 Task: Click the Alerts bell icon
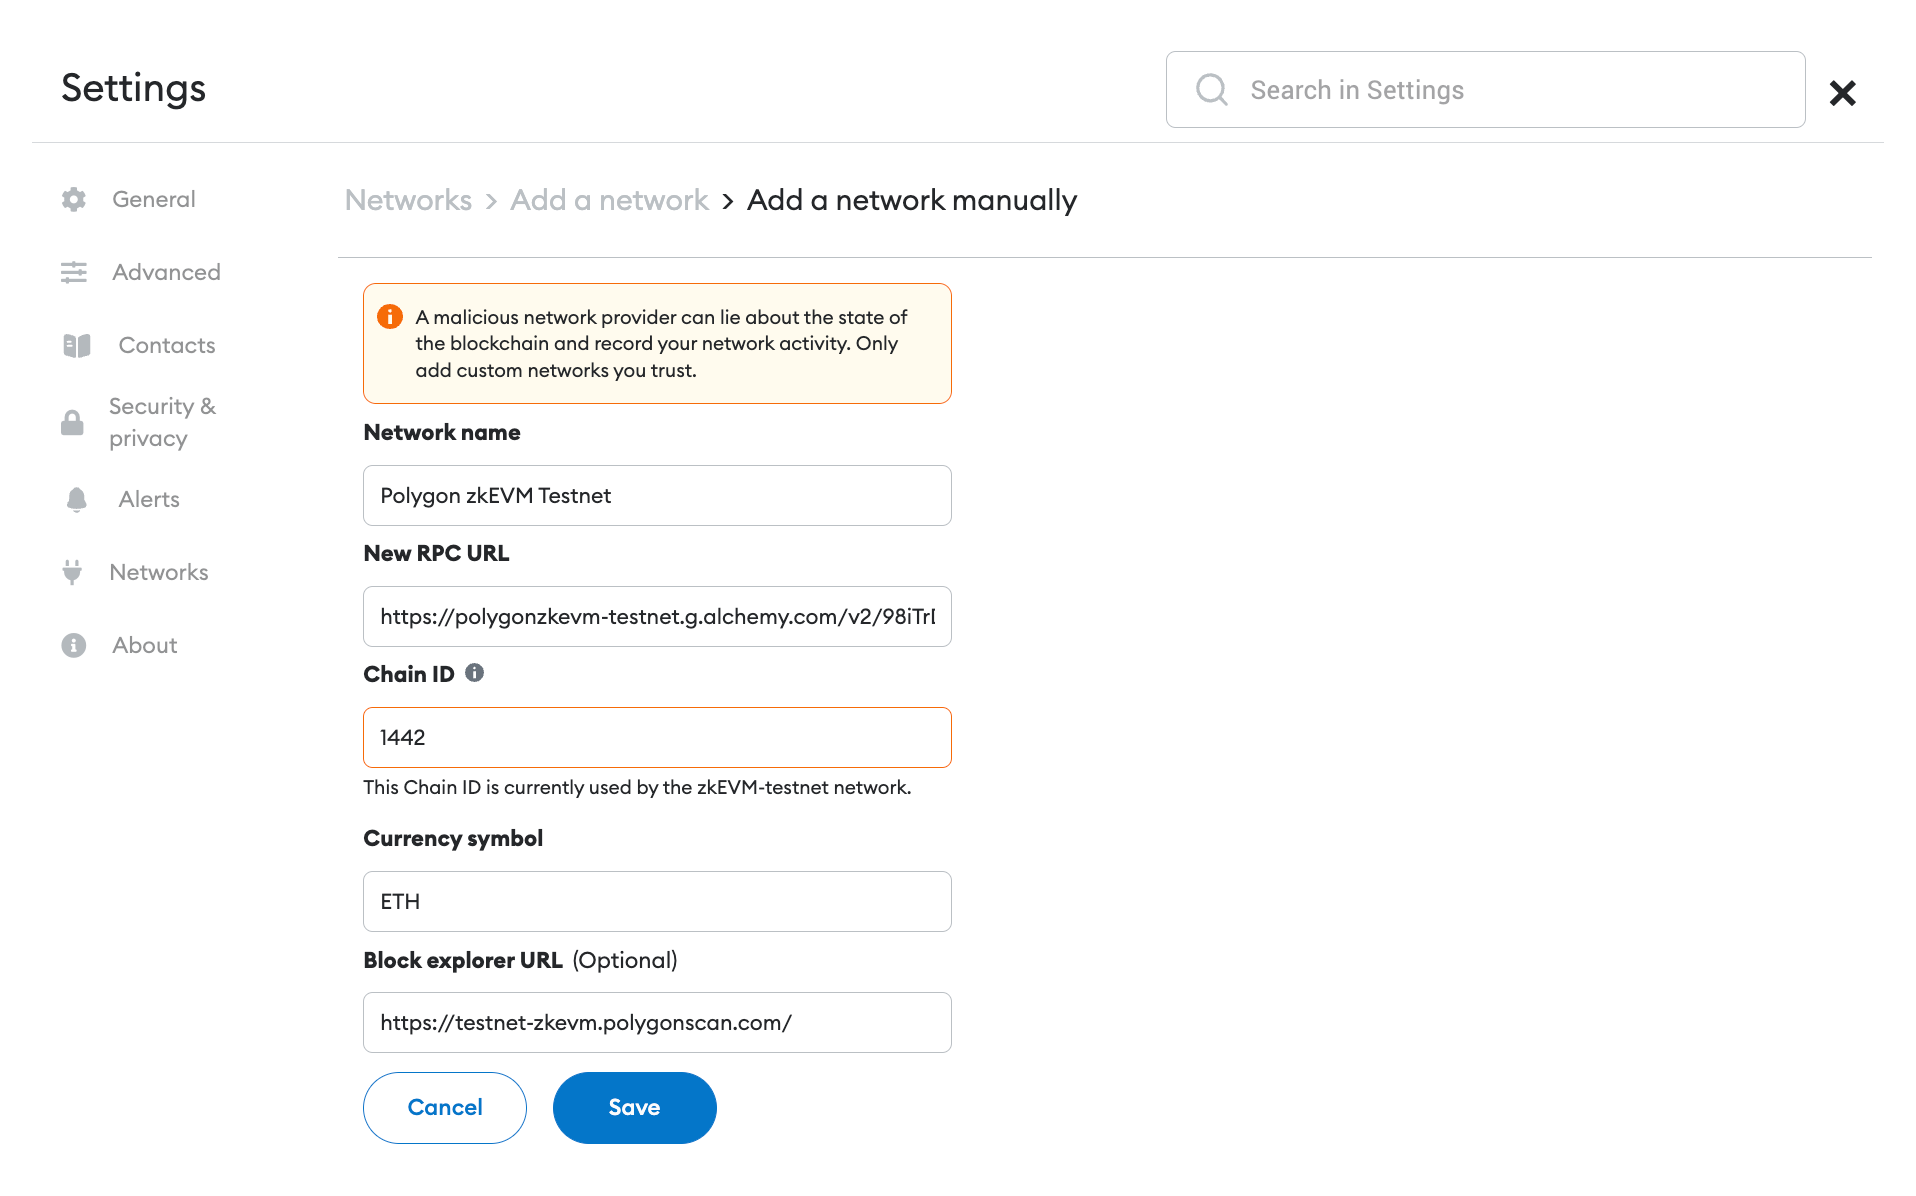click(77, 499)
